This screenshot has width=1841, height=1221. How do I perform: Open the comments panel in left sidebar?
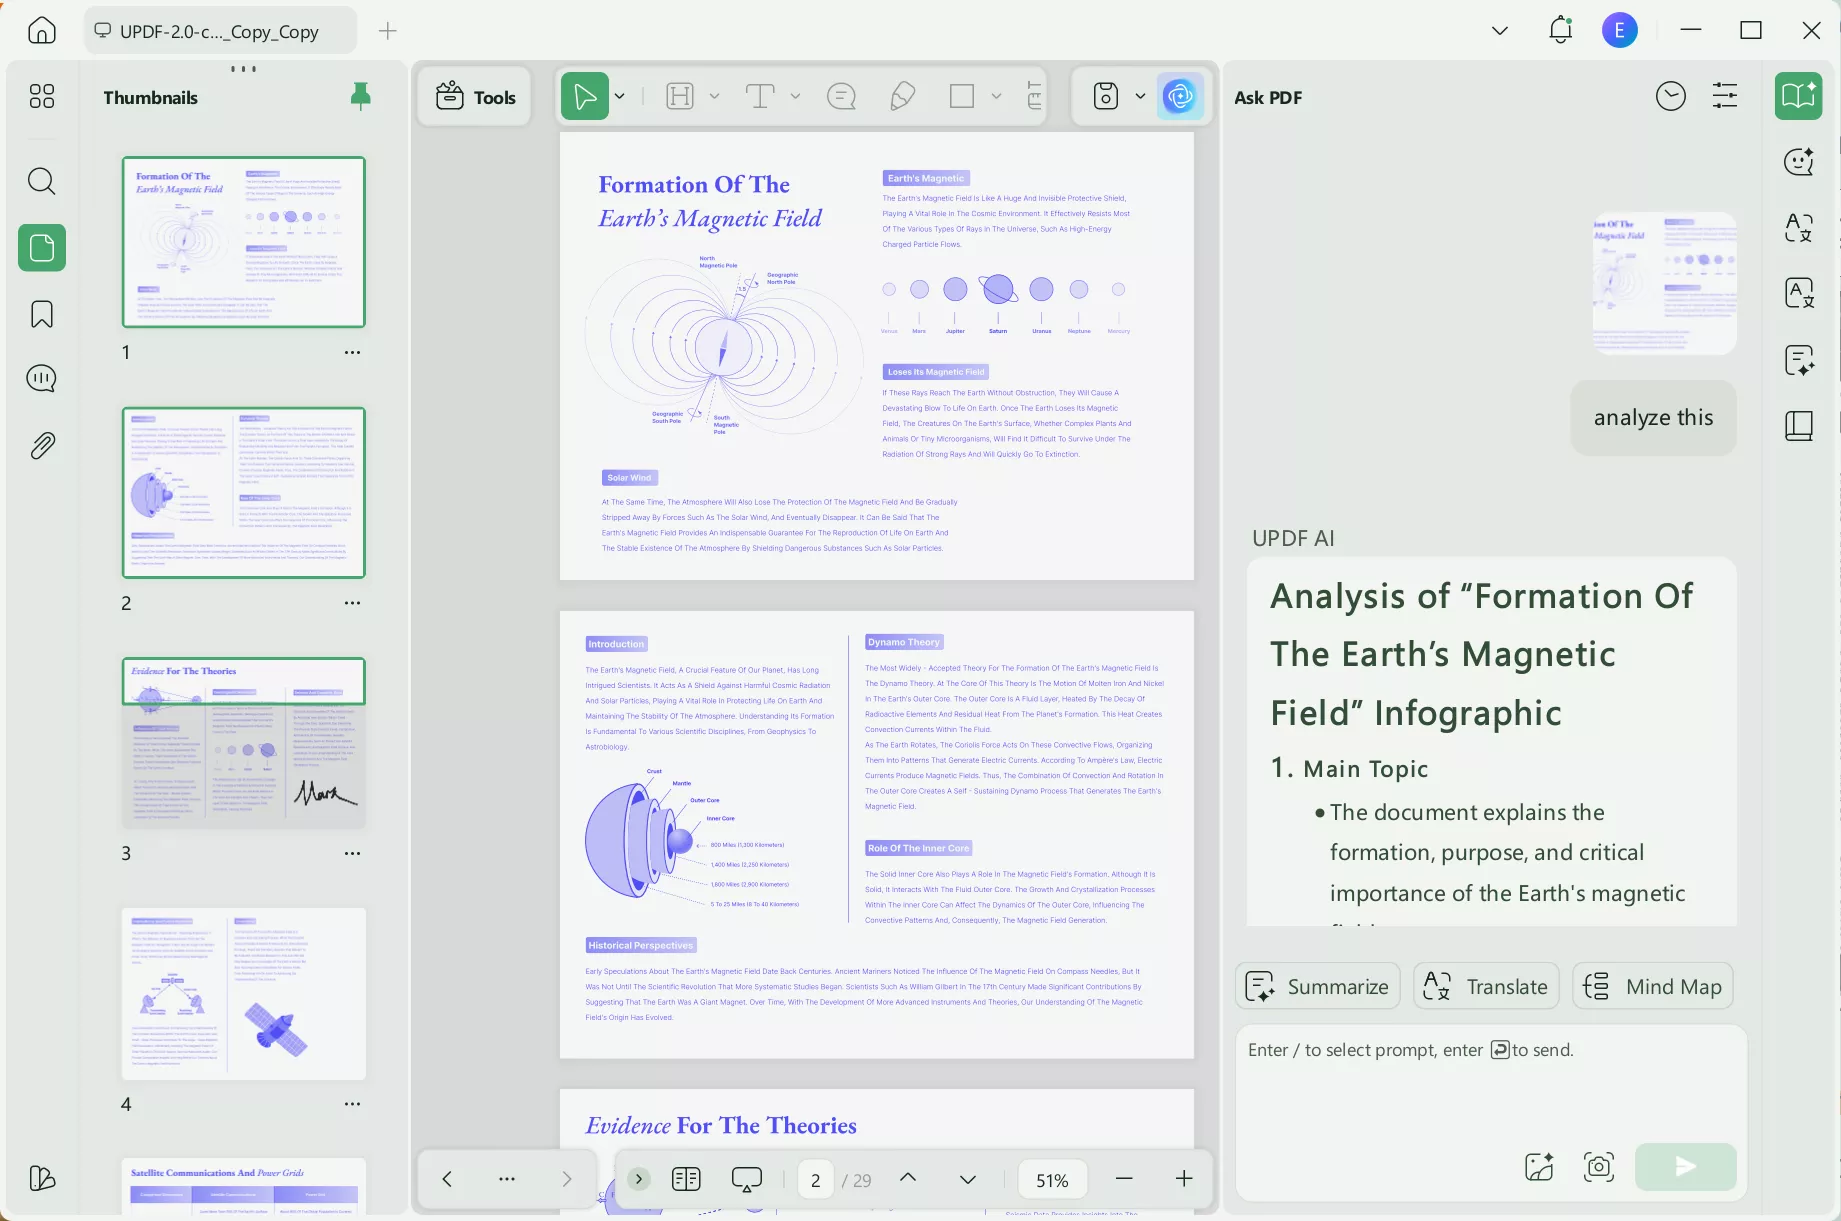[x=42, y=378]
